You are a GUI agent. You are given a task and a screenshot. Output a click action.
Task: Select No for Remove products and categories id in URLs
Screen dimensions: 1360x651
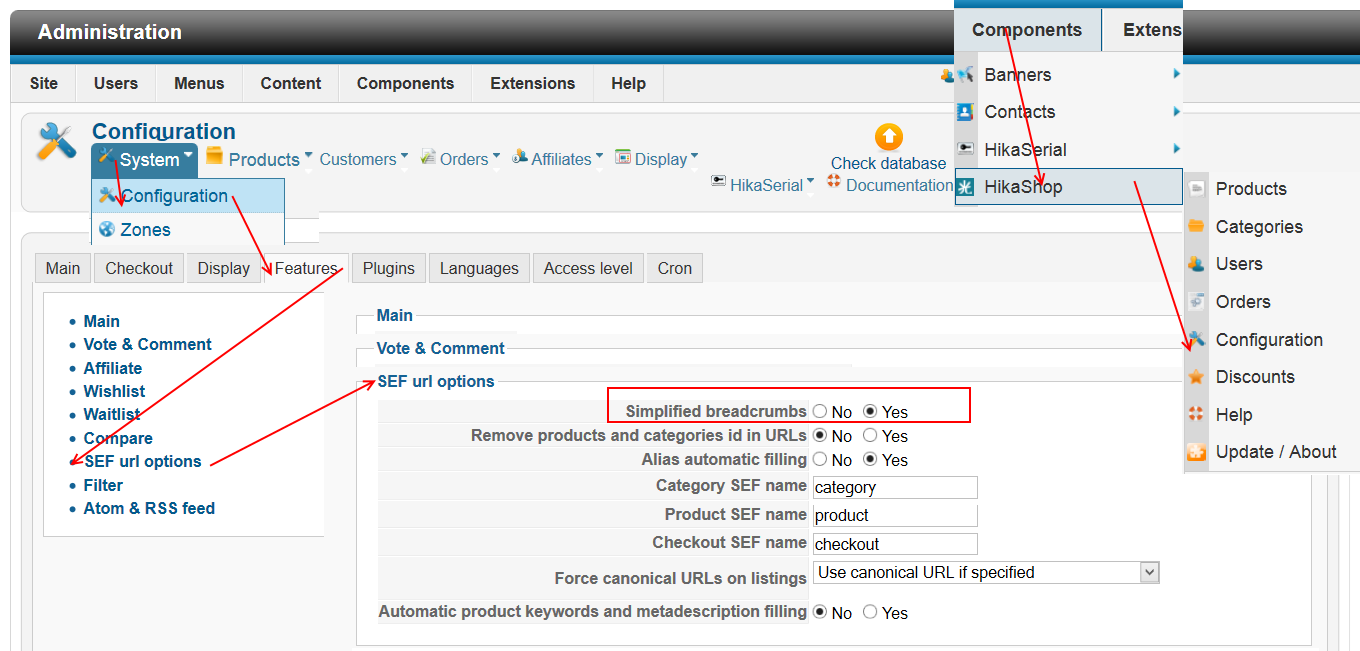(x=820, y=435)
